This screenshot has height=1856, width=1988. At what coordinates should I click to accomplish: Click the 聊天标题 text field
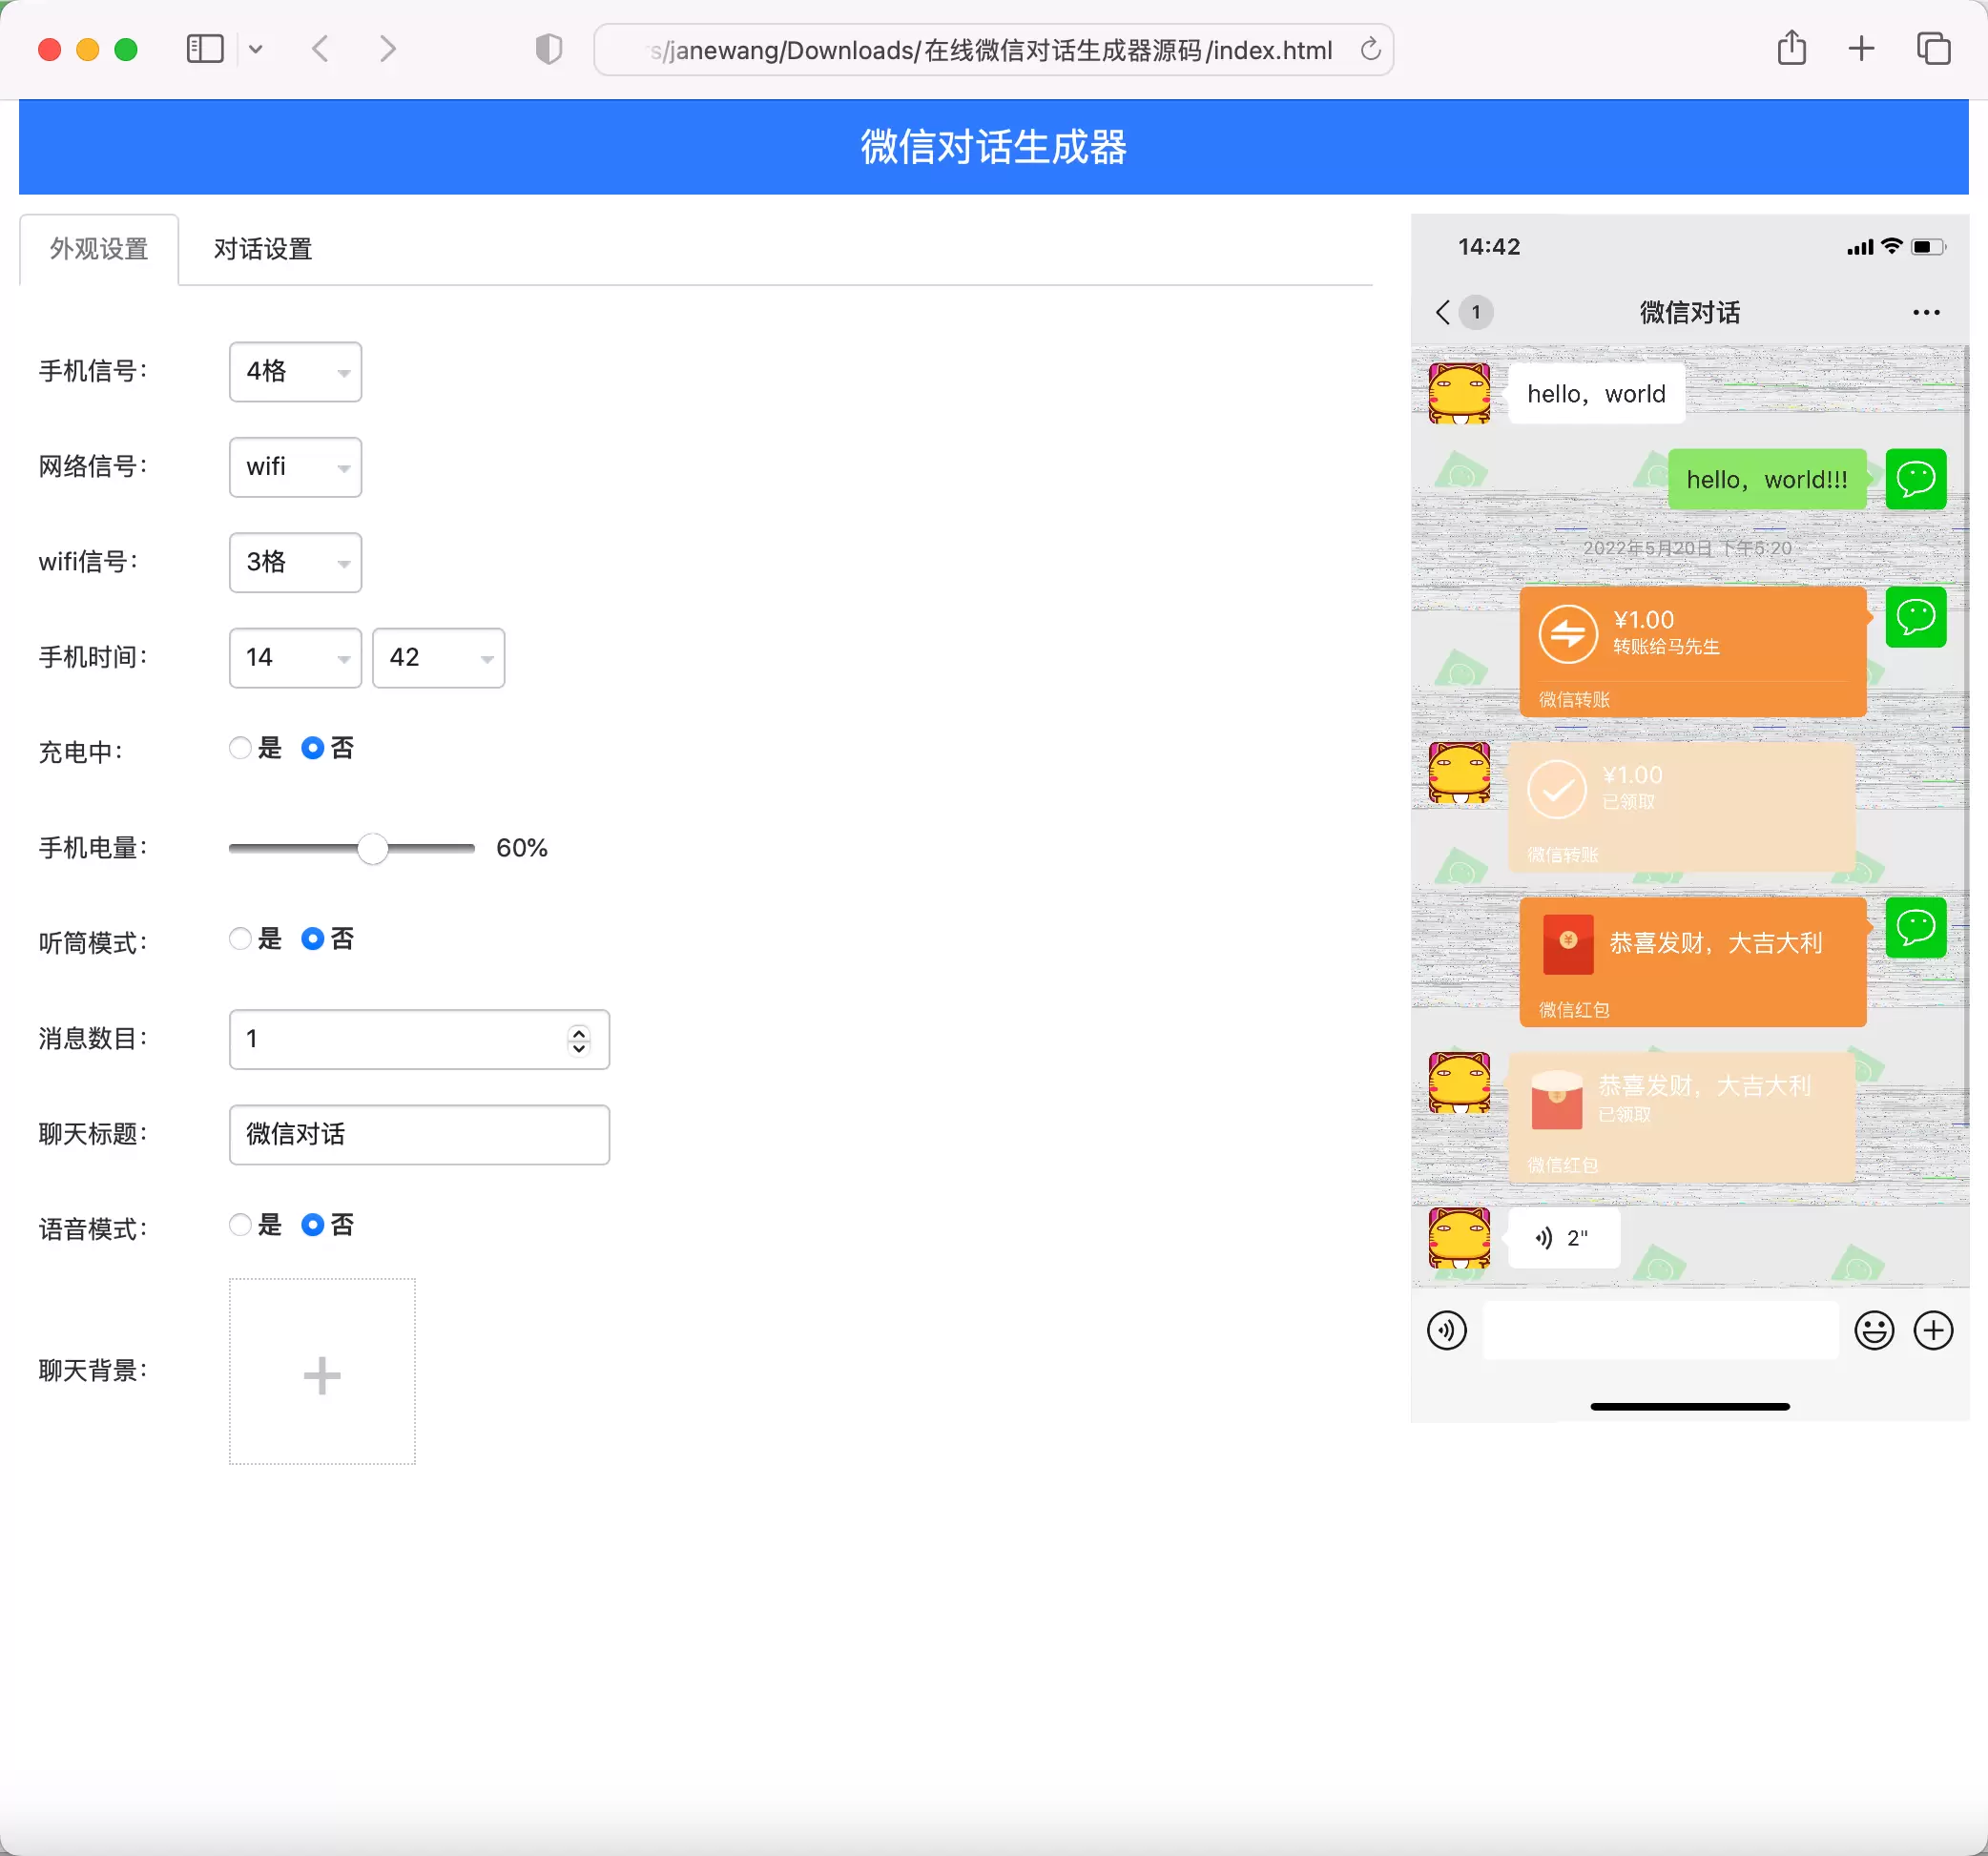pyautogui.click(x=419, y=1135)
